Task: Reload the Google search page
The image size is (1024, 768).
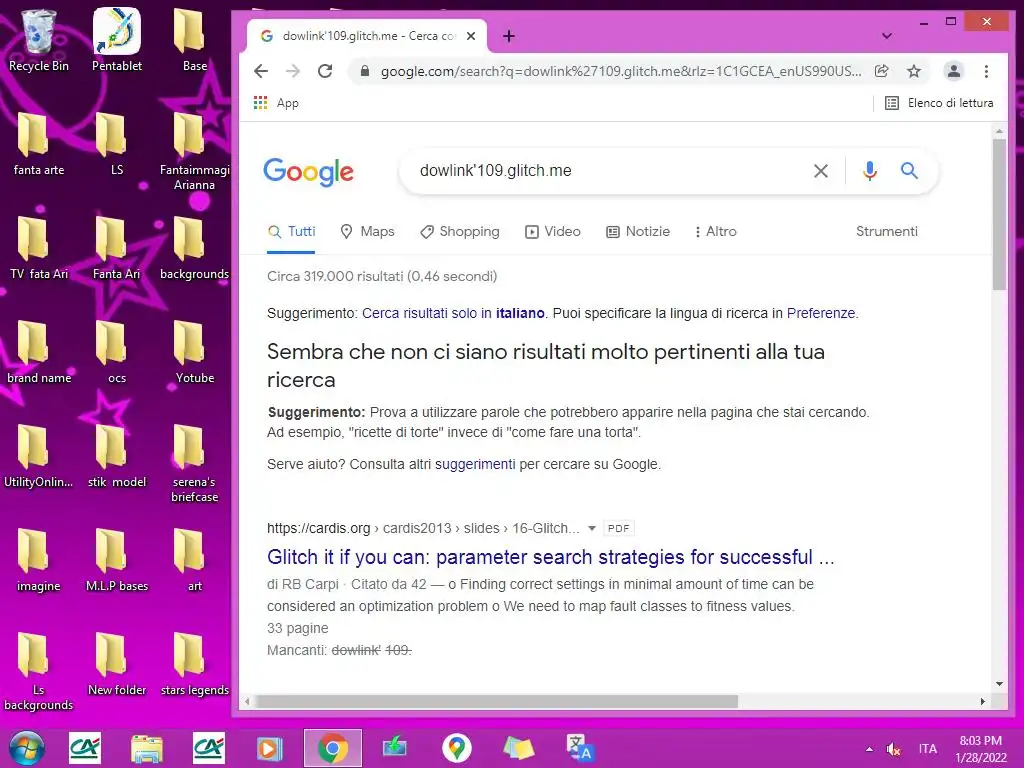Action: 325,71
